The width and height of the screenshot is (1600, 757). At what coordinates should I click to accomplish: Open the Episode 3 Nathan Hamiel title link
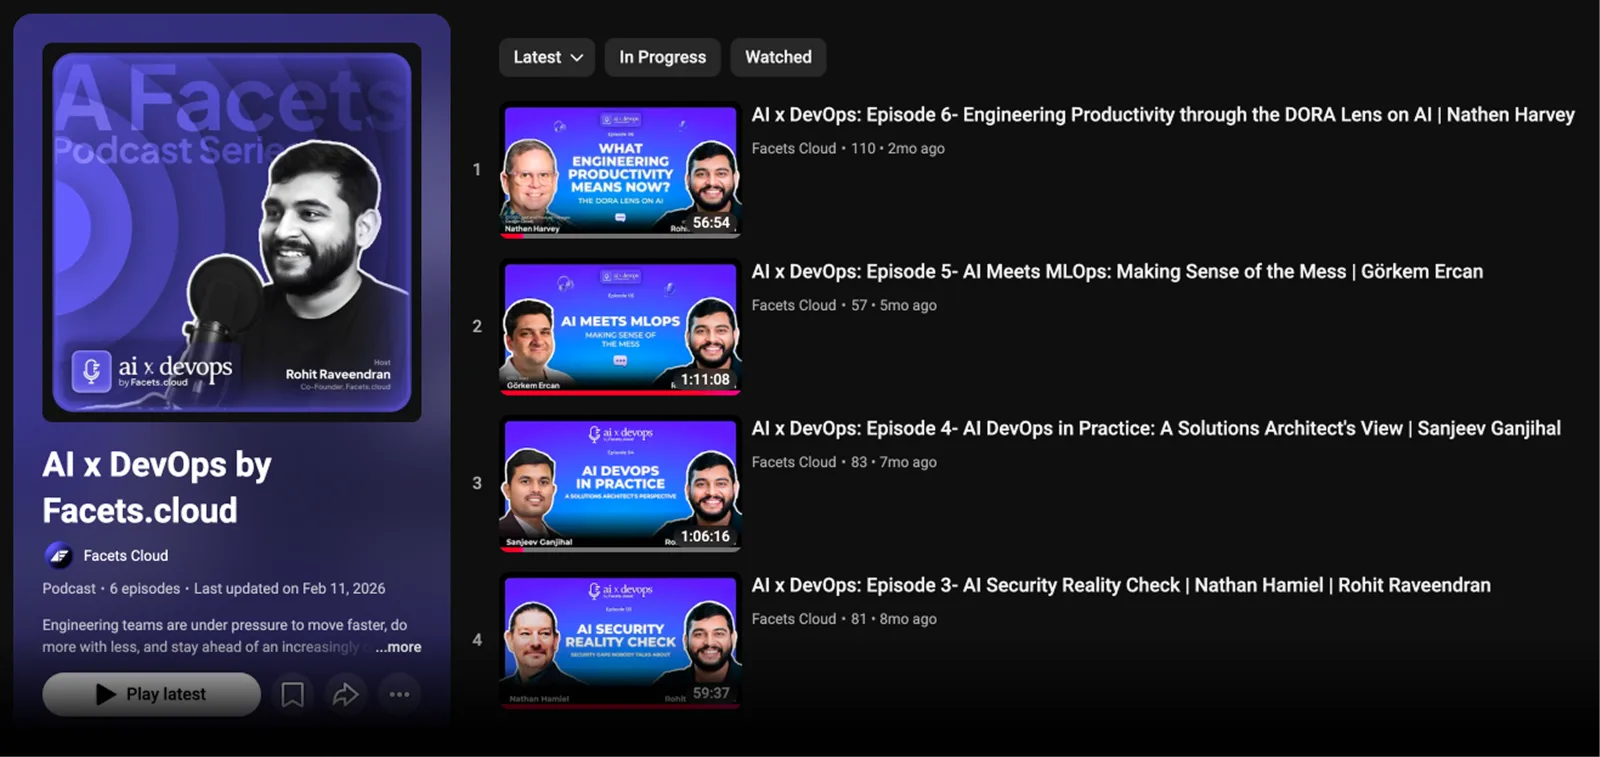click(x=1121, y=586)
